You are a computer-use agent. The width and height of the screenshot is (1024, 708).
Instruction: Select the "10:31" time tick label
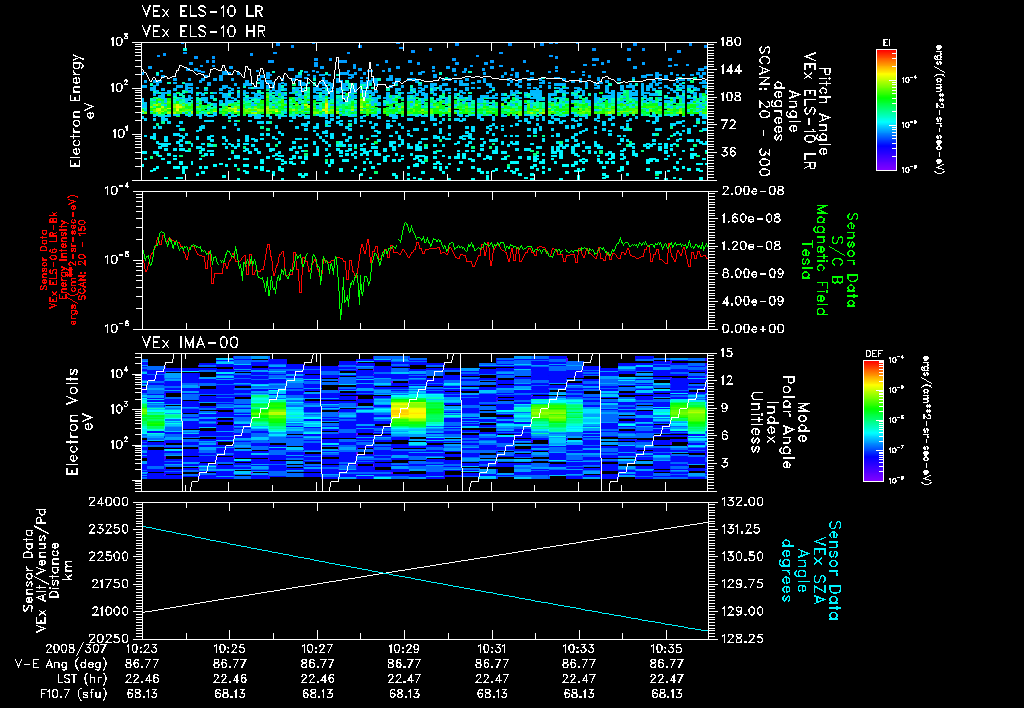tap(492, 649)
